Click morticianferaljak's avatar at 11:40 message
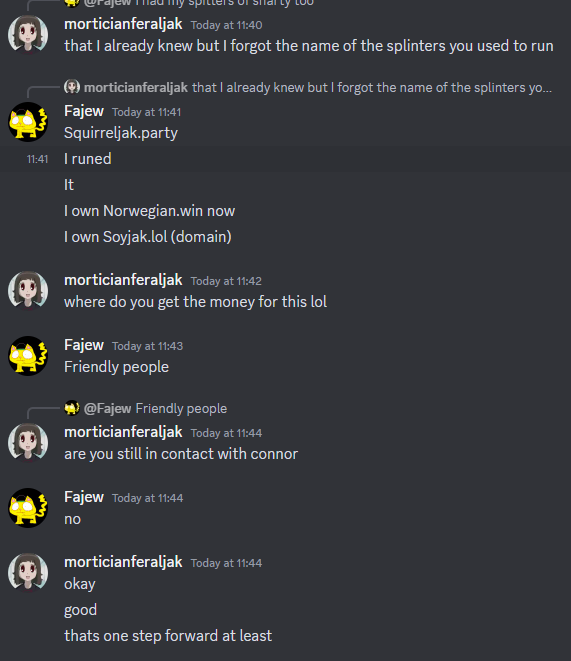 coord(28,34)
